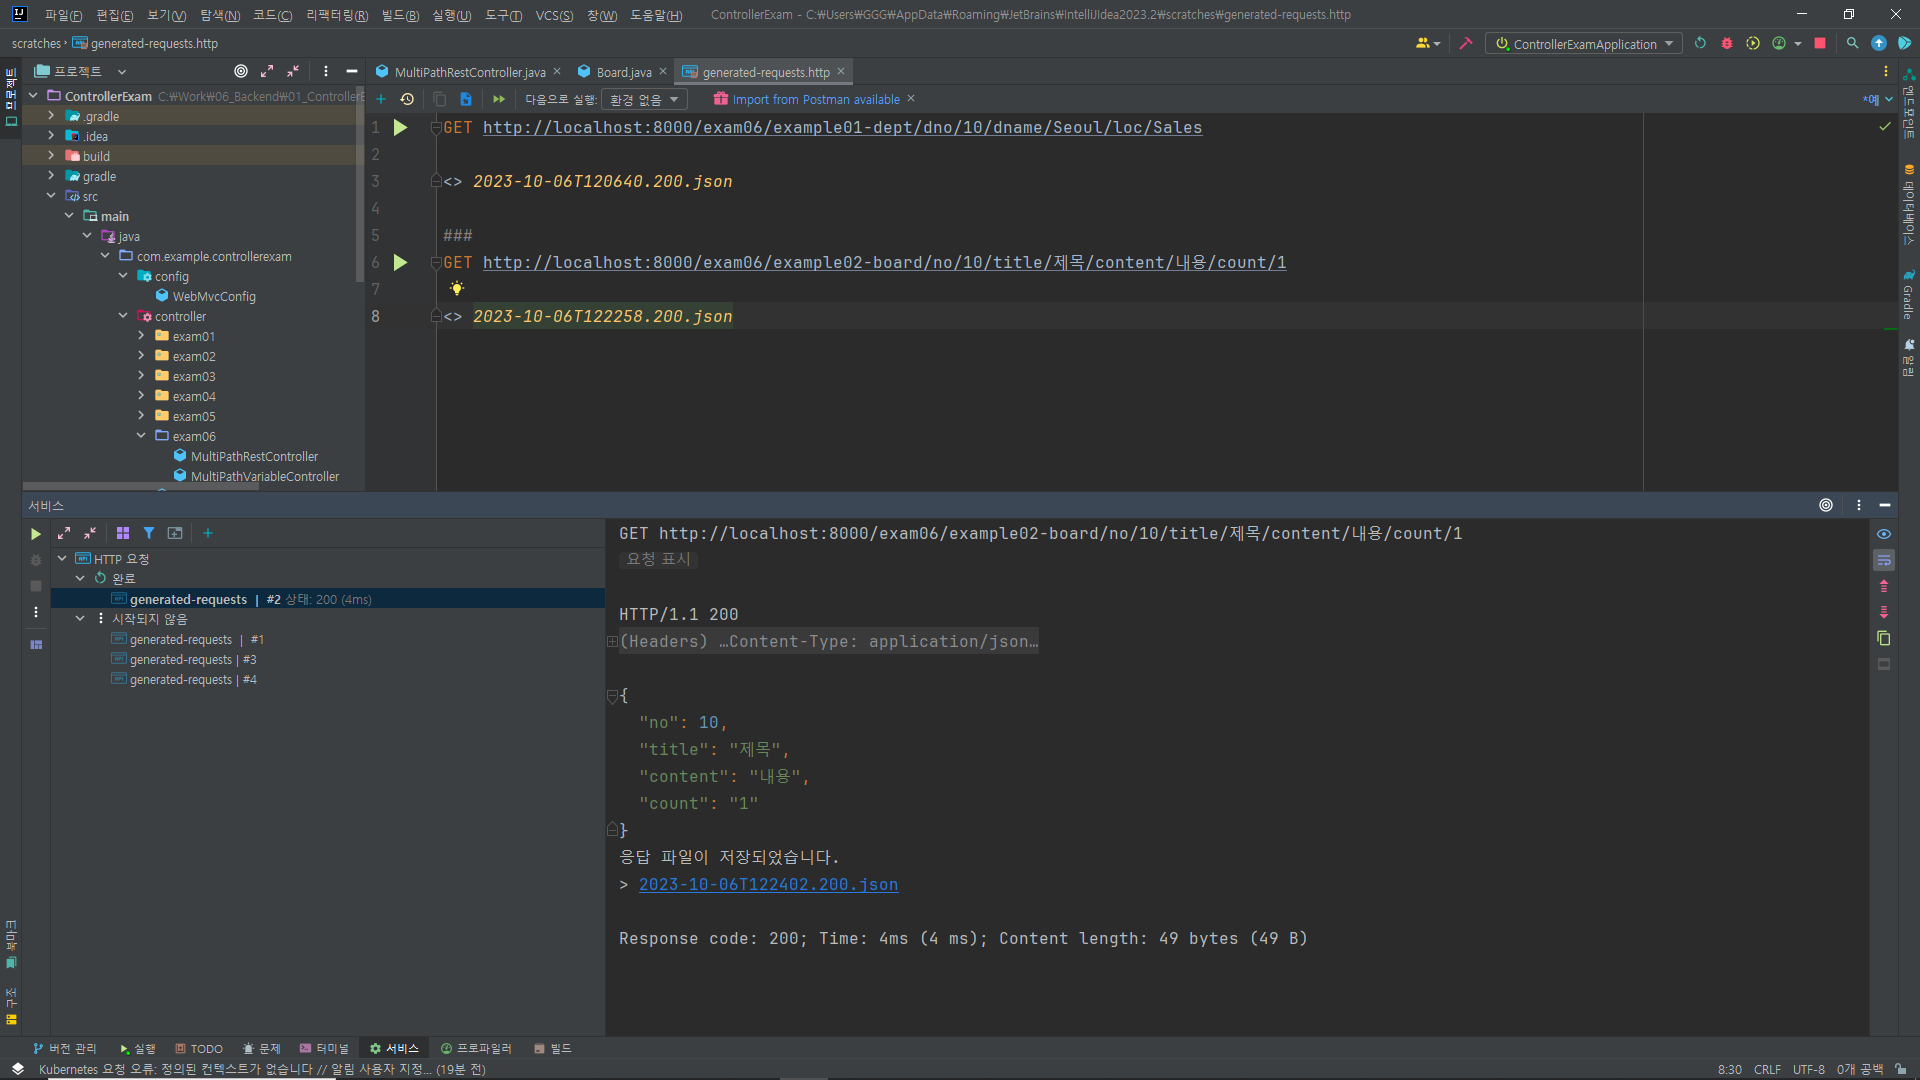Viewport: 1920px width, 1080px height.
Task: Click the Stop red square icon
Action: click(1820, 44)
